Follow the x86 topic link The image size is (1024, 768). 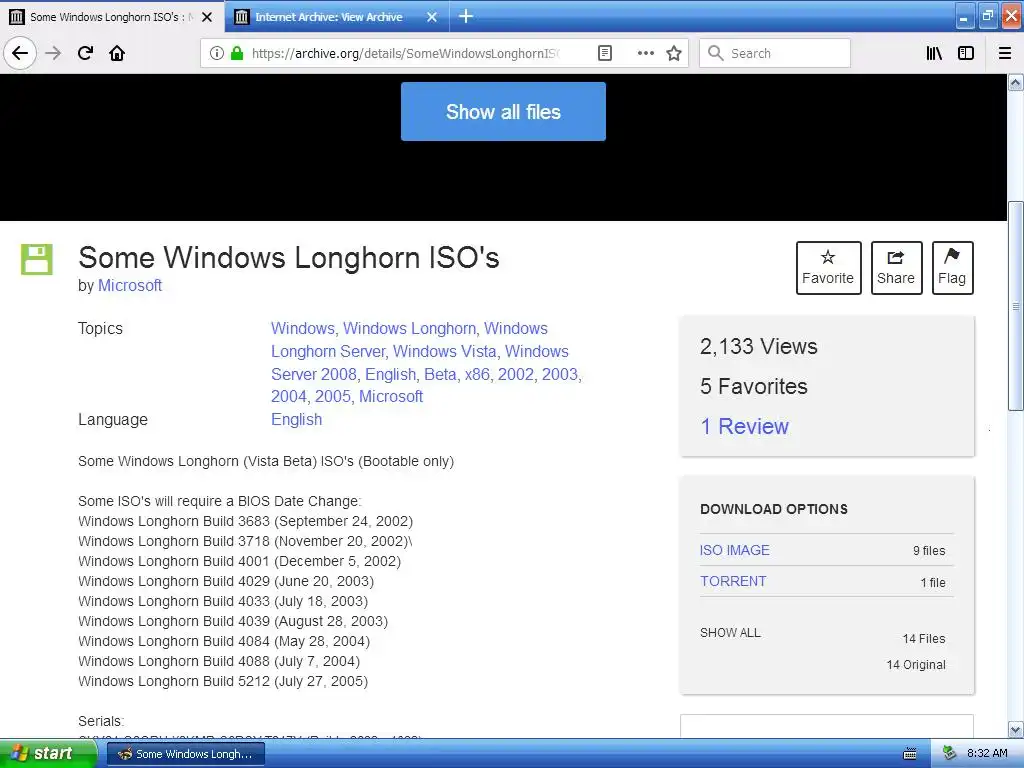477,374
